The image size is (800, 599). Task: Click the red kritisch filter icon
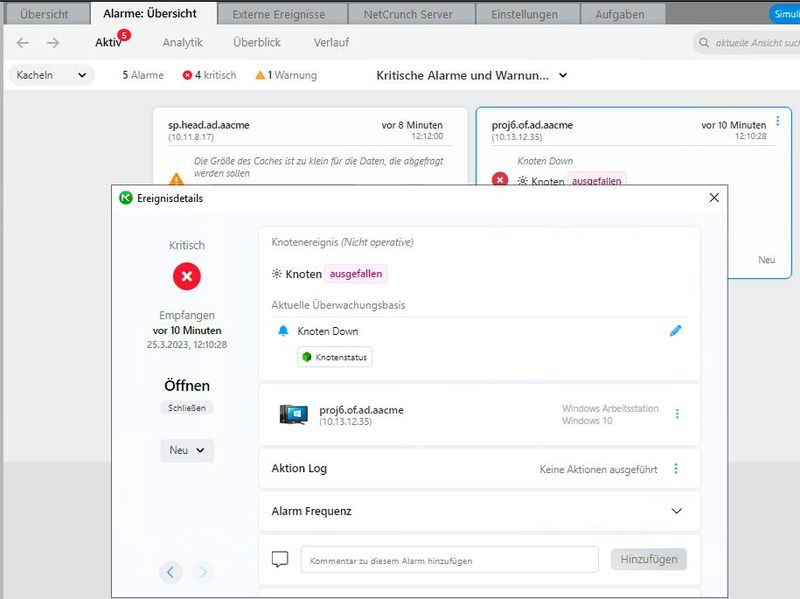pyautogui.click(x=186, y=73)
